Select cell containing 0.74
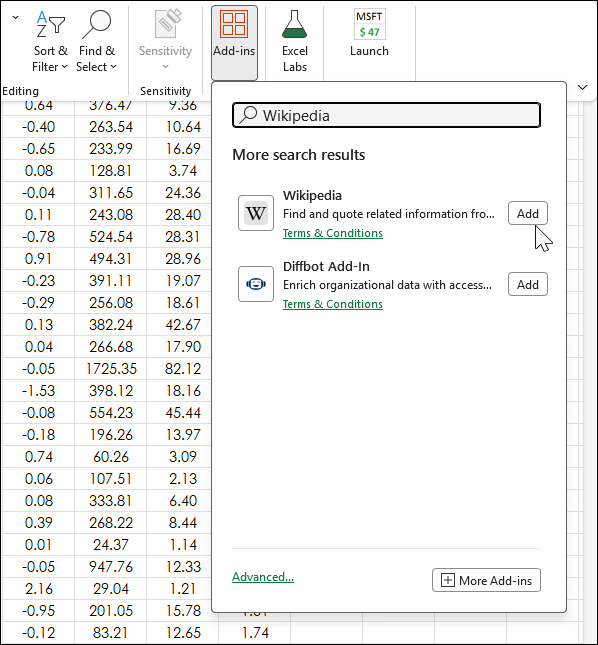598x645 pixels. click(x=38, y=457)
